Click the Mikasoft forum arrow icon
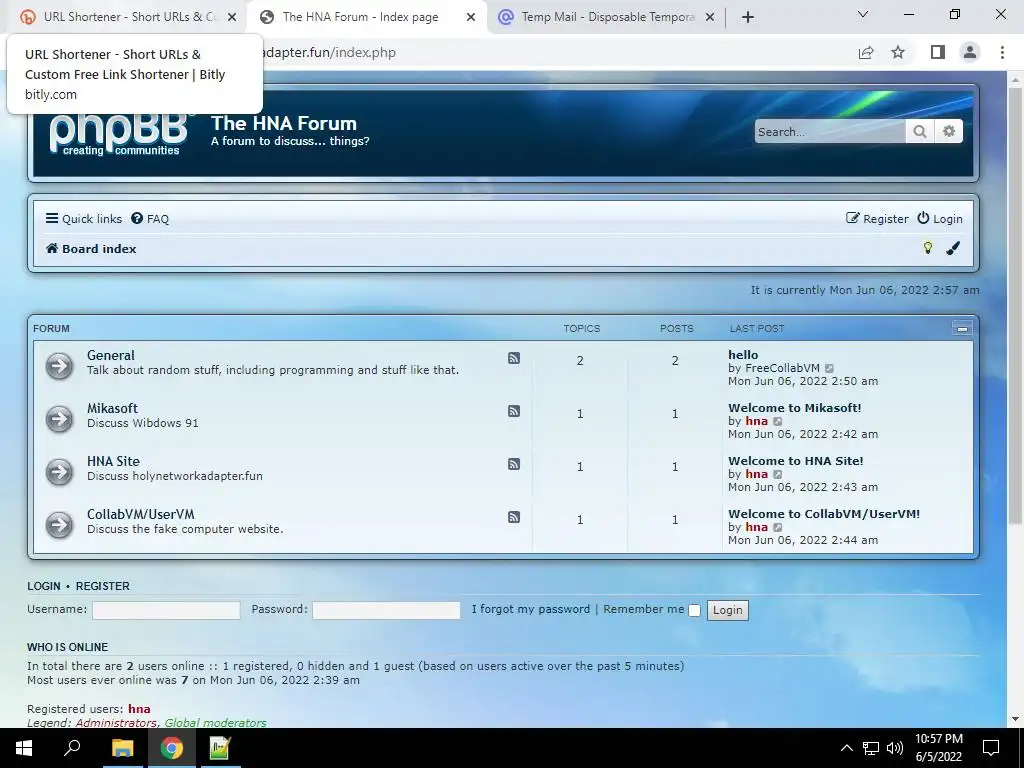This screenshot has width=1024, height=768. tap(59, 419)
